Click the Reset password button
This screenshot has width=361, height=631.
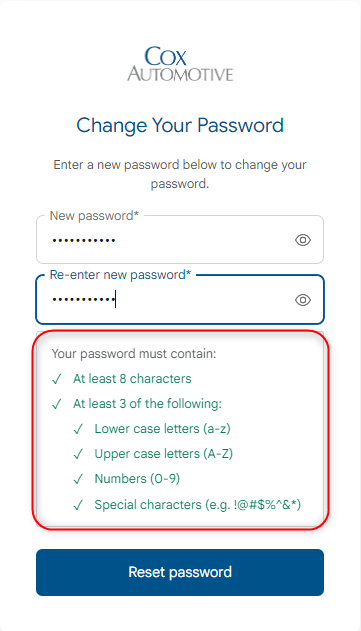[180, 572]
